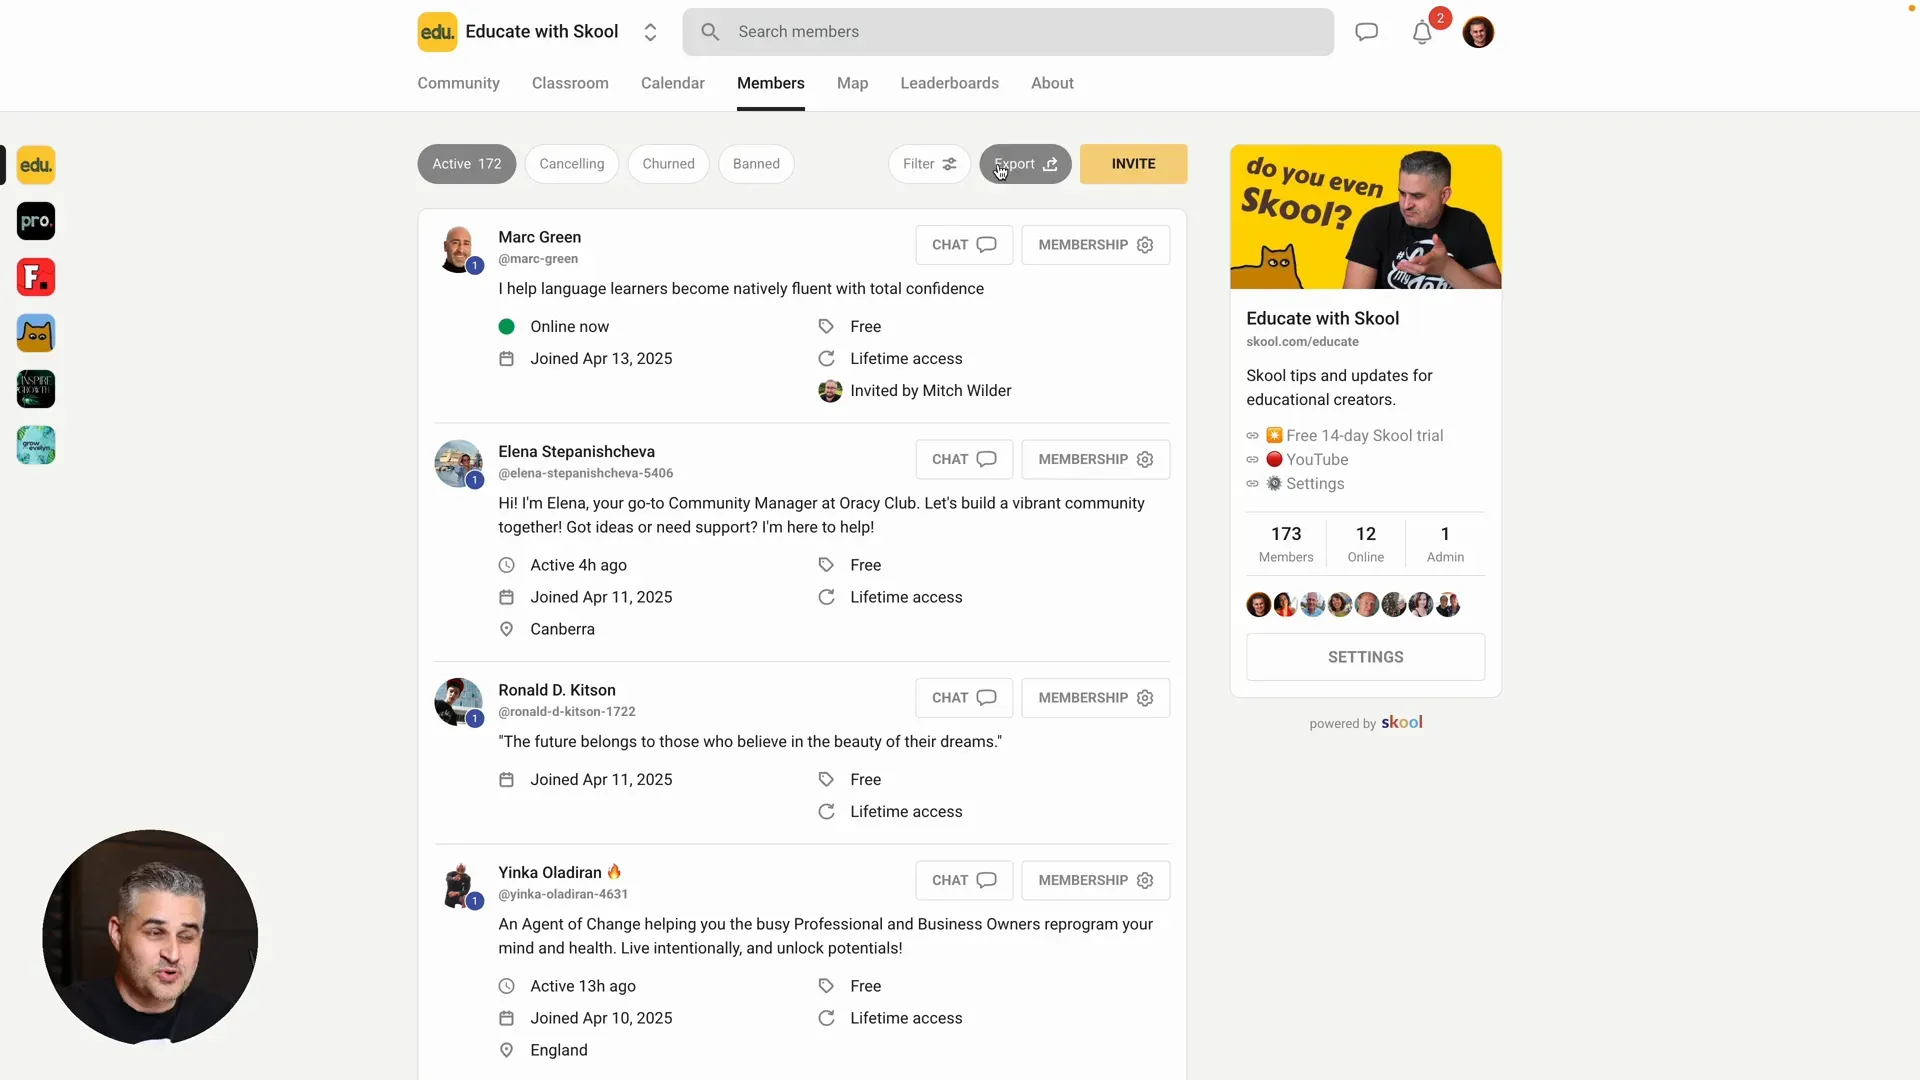Open Ronald D. Kitson's profile name

click(x=557, y=690)
